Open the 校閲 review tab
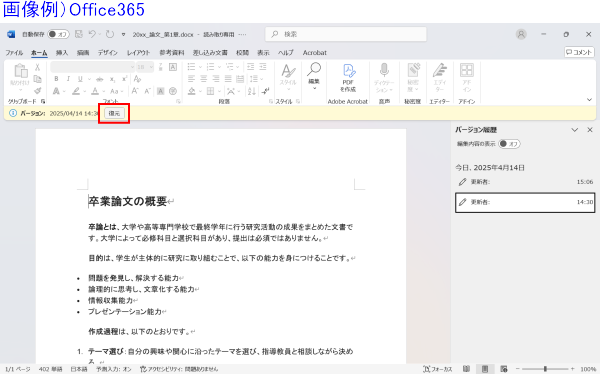The width and height of the screenshot is (600, 374). (x=242, y=53)
